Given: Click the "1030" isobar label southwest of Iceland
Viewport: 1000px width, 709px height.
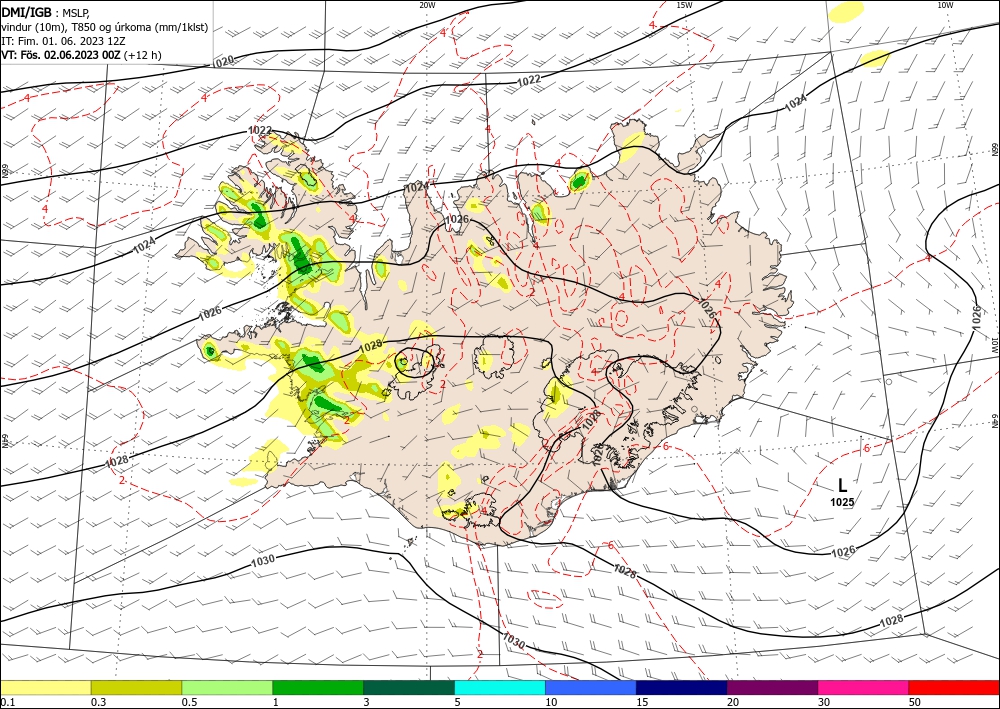Looking at the screenshot, I should coord(263,560).
